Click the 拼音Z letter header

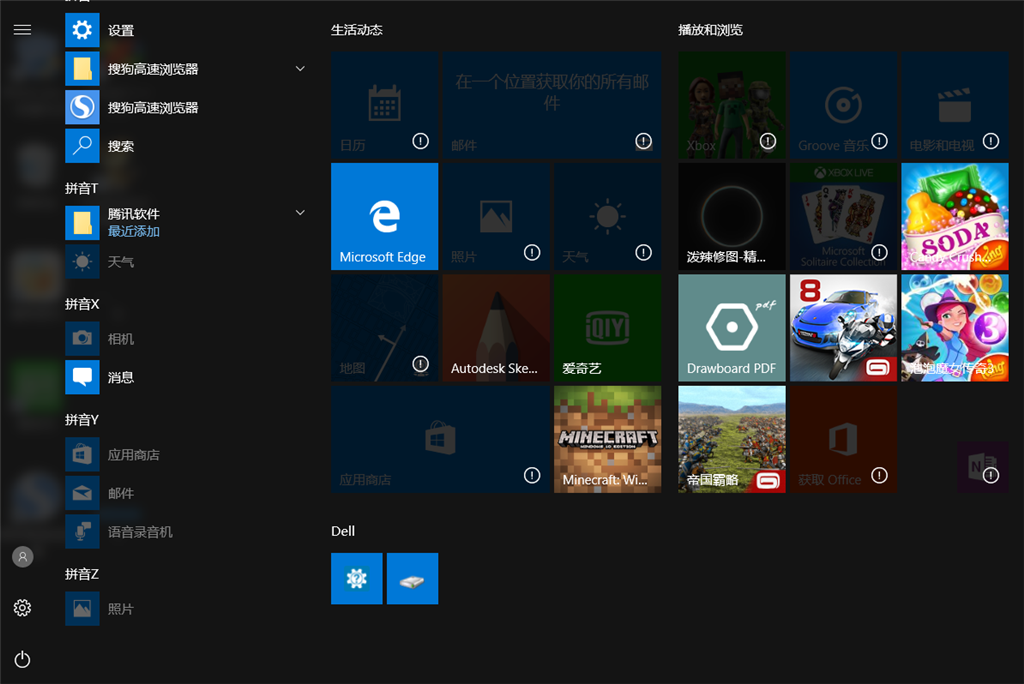[82, 574]
